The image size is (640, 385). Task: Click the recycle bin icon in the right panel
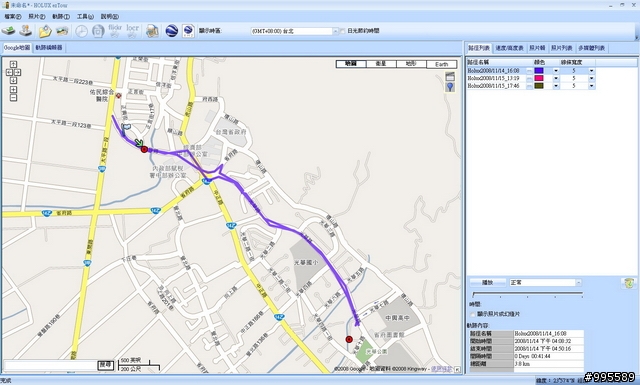point(629,283)
